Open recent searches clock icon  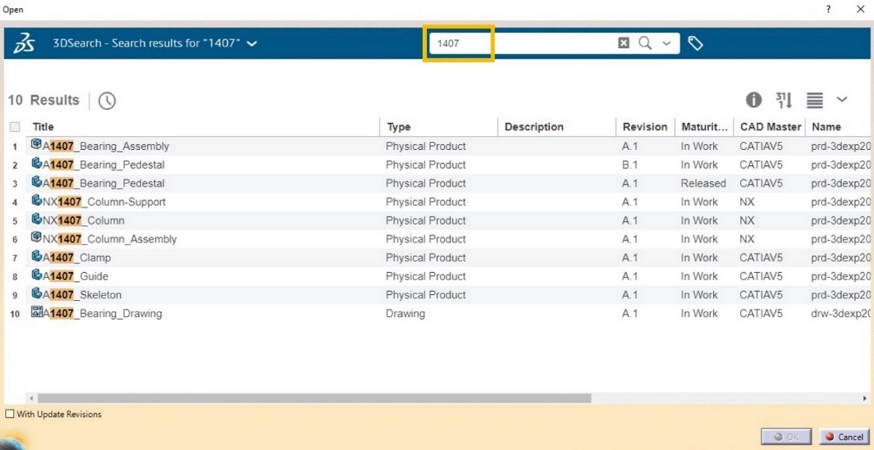107,100
